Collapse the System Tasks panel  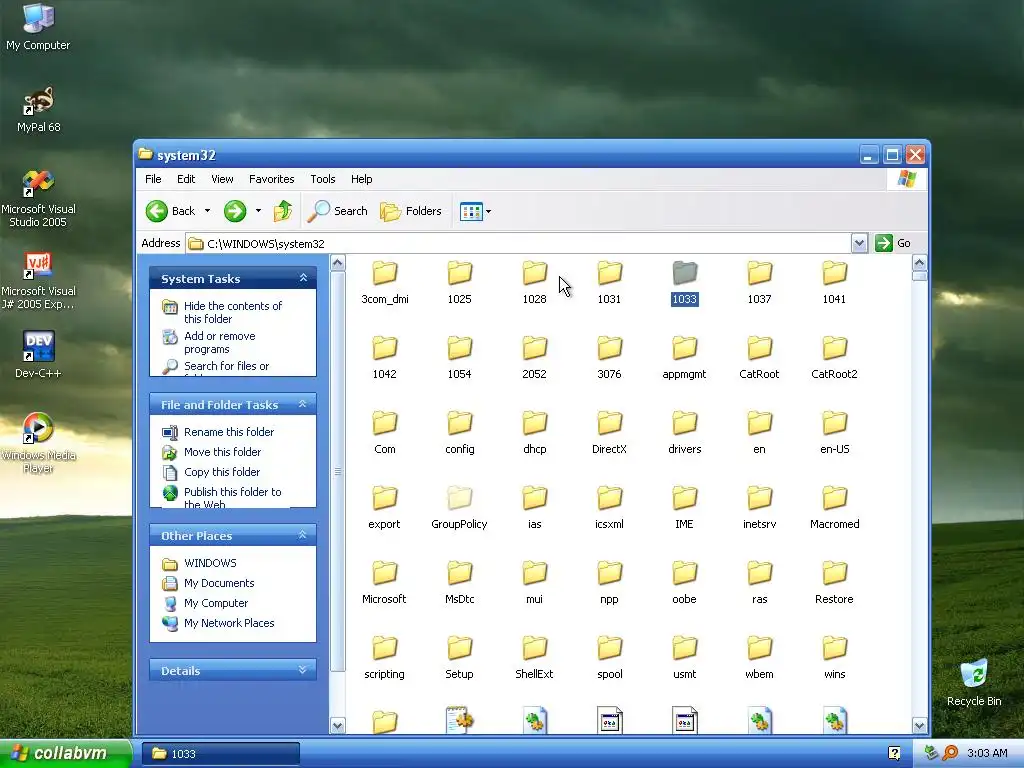(x=303, y=278)
